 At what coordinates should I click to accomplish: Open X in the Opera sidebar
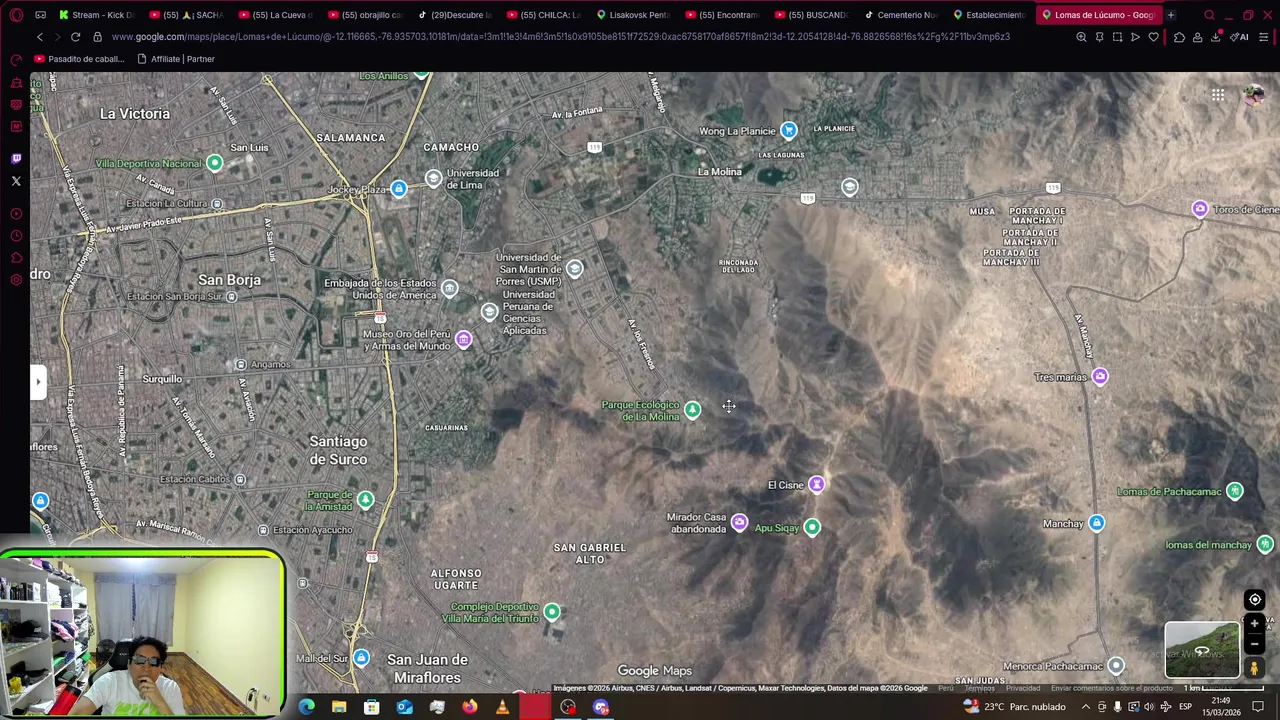16,181
